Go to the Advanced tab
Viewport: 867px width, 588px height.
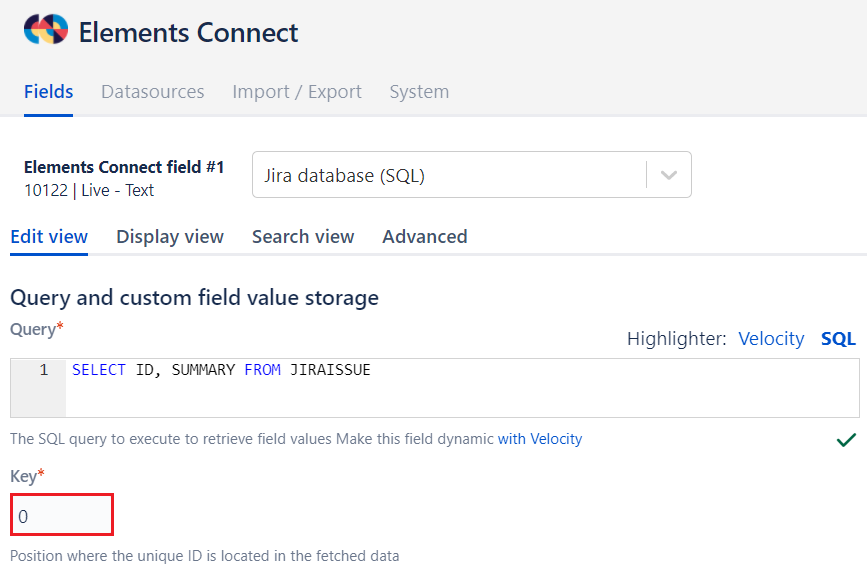click(x=425, y=237)
